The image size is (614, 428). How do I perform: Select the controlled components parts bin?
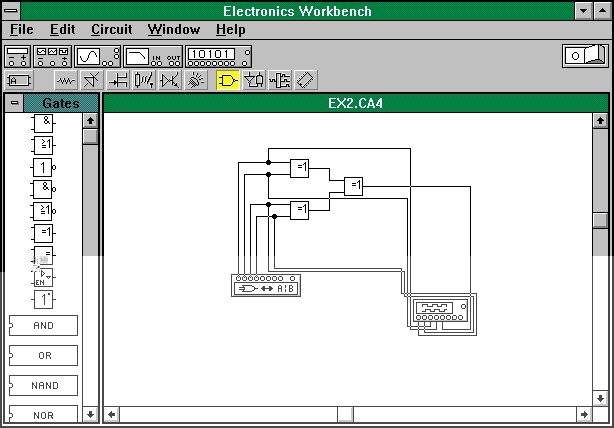point(144,80)
